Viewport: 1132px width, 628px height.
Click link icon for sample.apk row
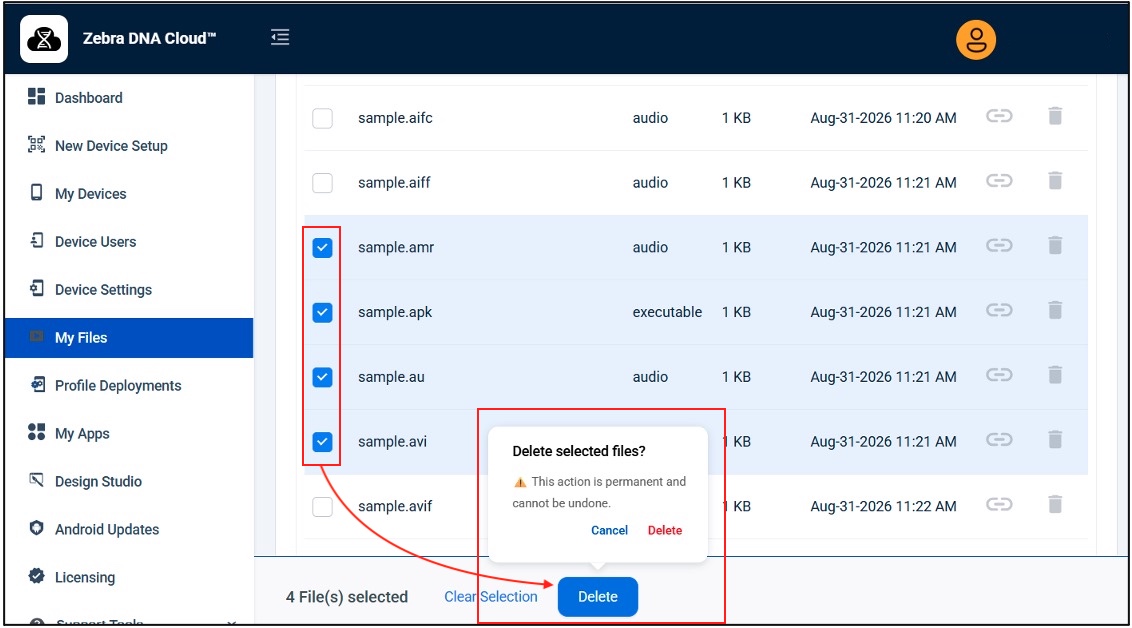tap(999, 310)
